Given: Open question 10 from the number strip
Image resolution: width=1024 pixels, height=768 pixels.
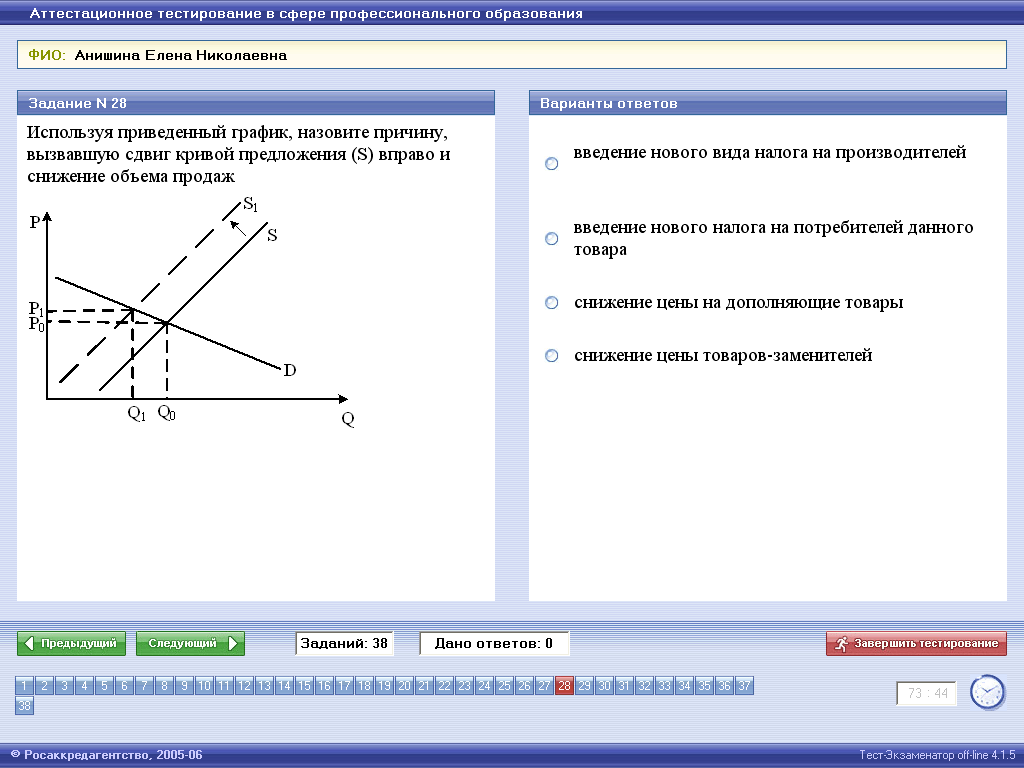Looking at the screenshot, I should click(x=204, y=686).
